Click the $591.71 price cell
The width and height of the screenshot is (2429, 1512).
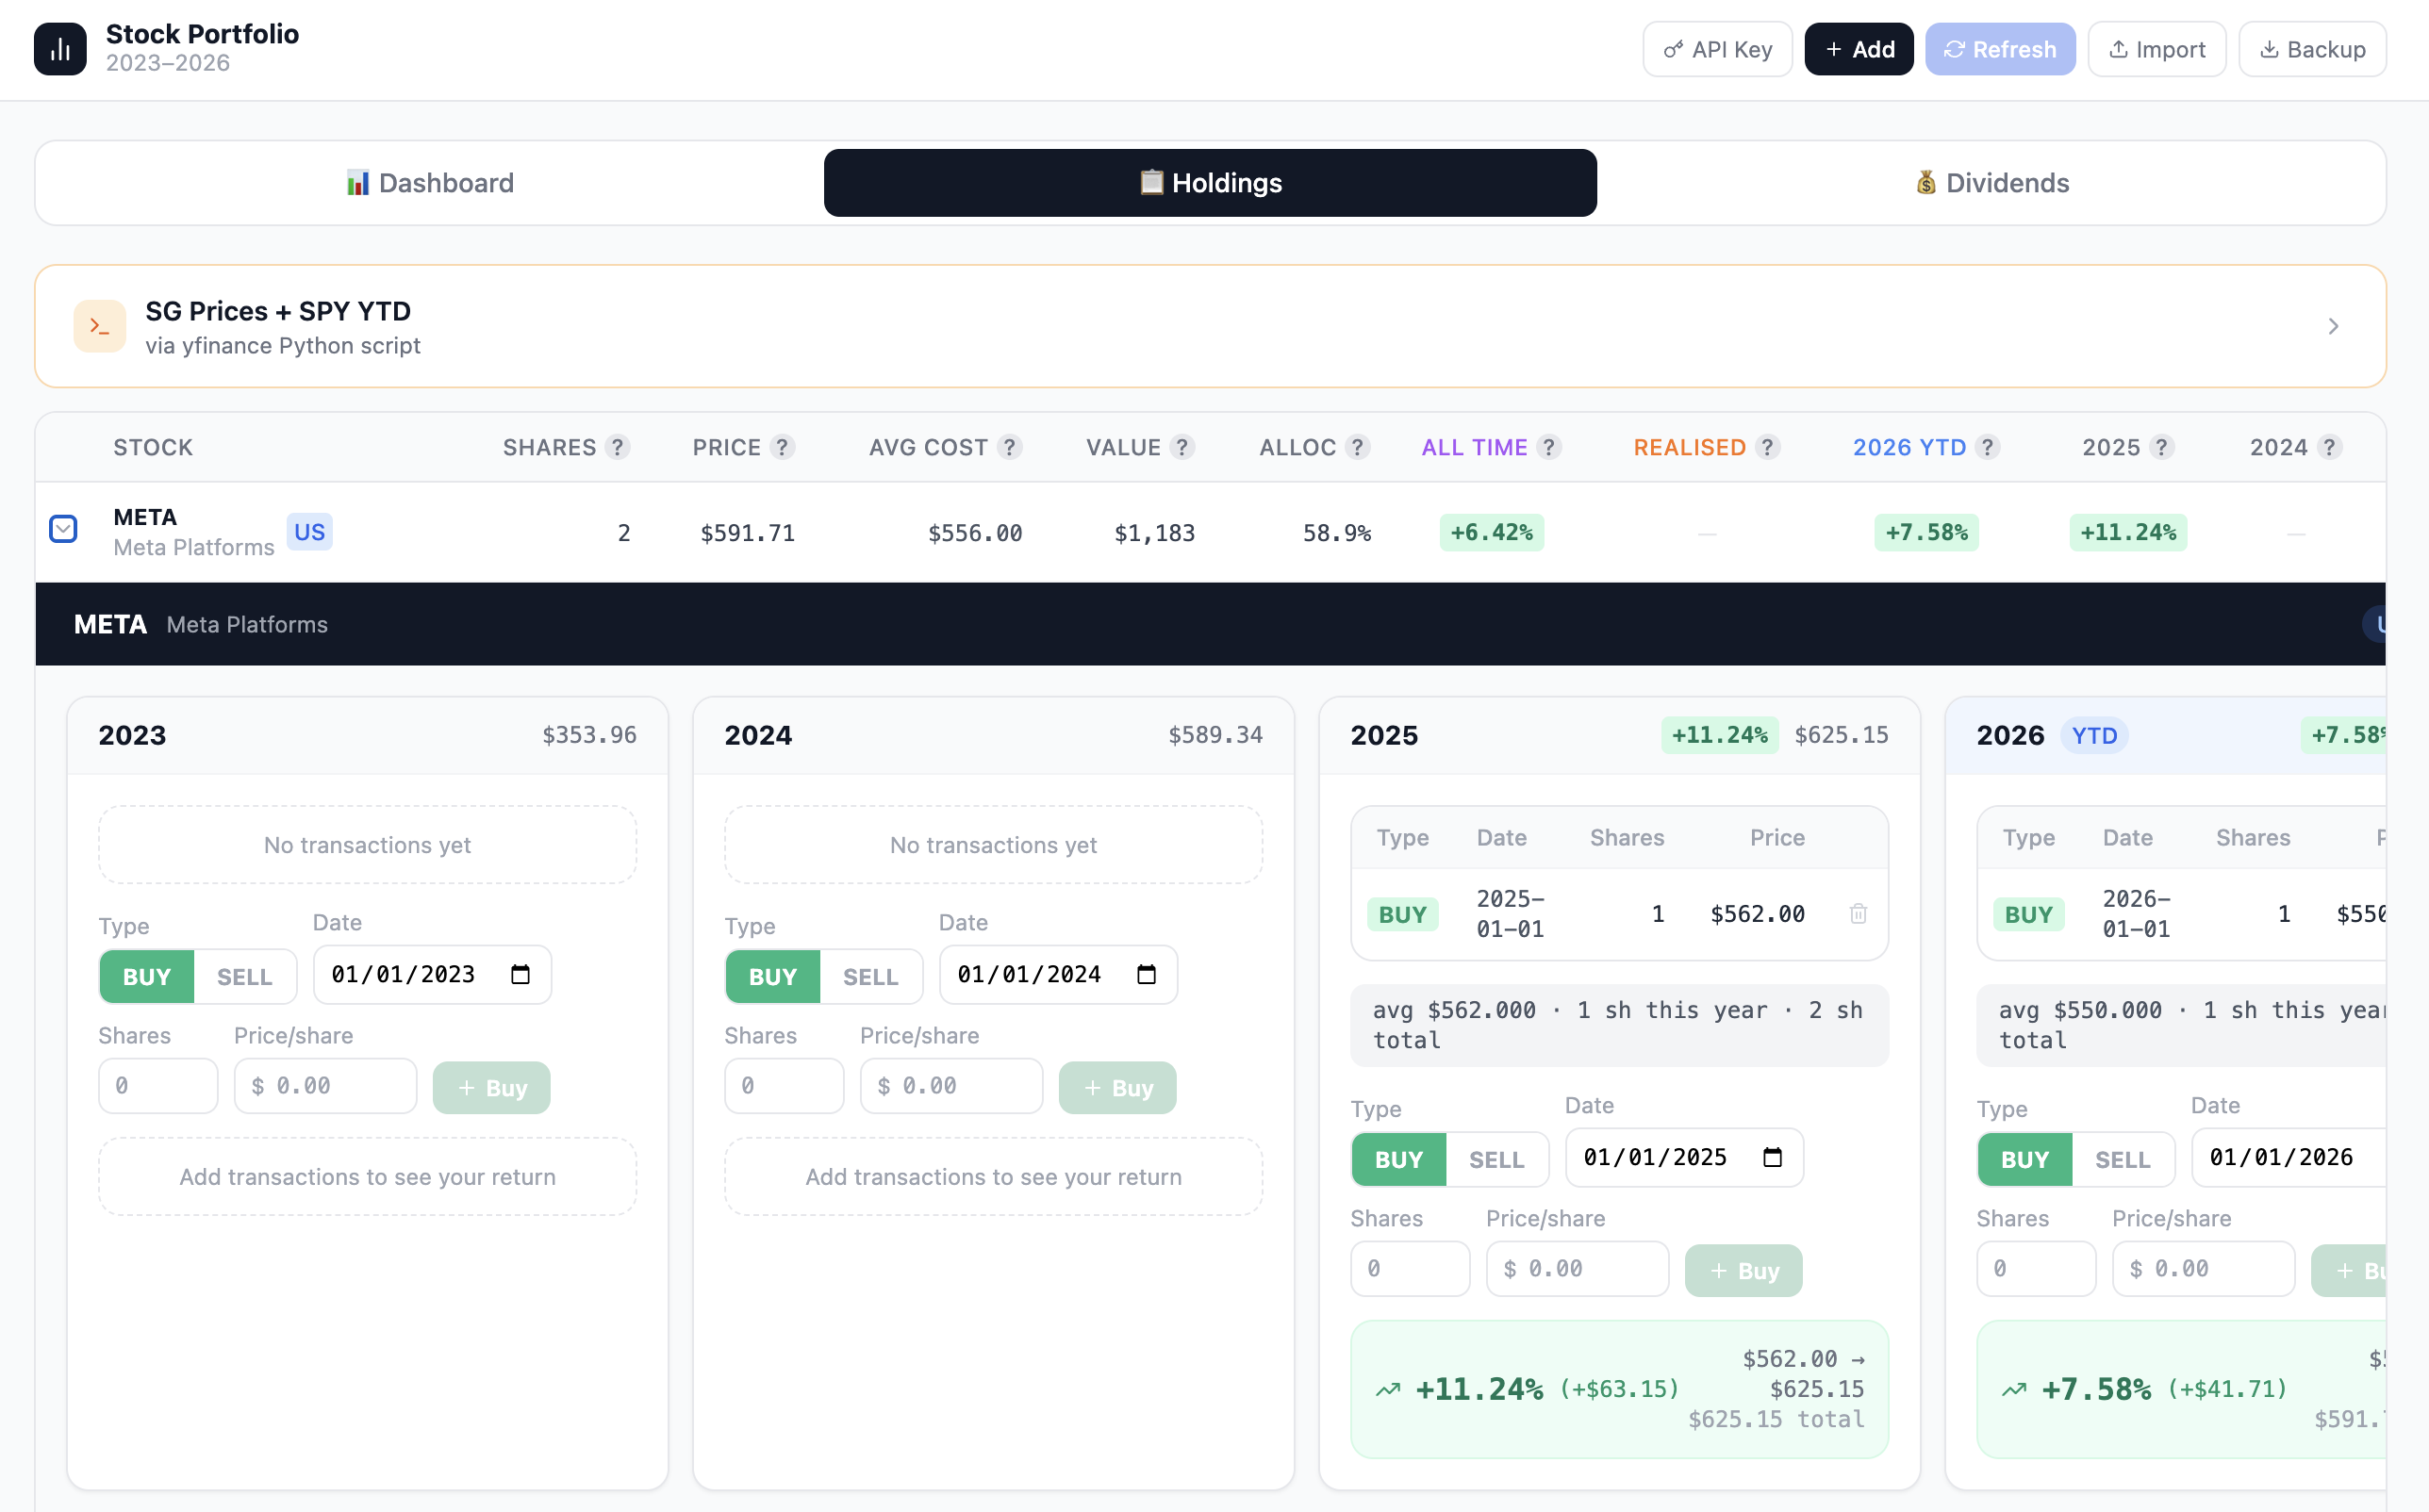click(x=747, y=533)
